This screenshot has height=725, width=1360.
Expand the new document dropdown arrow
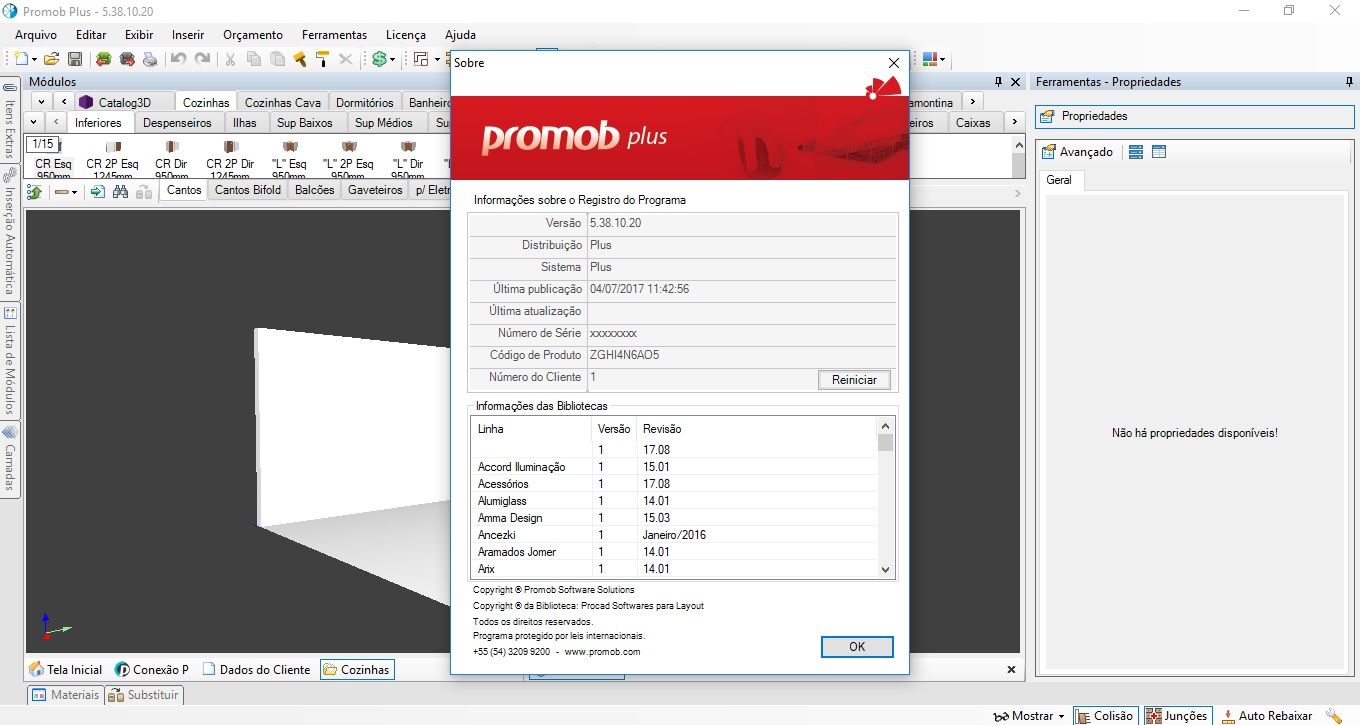(x=33, y=59)
